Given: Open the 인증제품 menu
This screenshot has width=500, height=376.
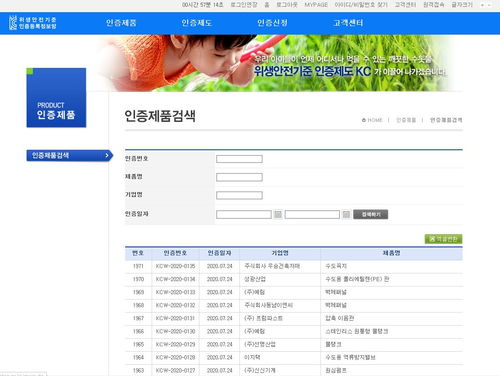Looking at the screenshot, I should (121, 23).
